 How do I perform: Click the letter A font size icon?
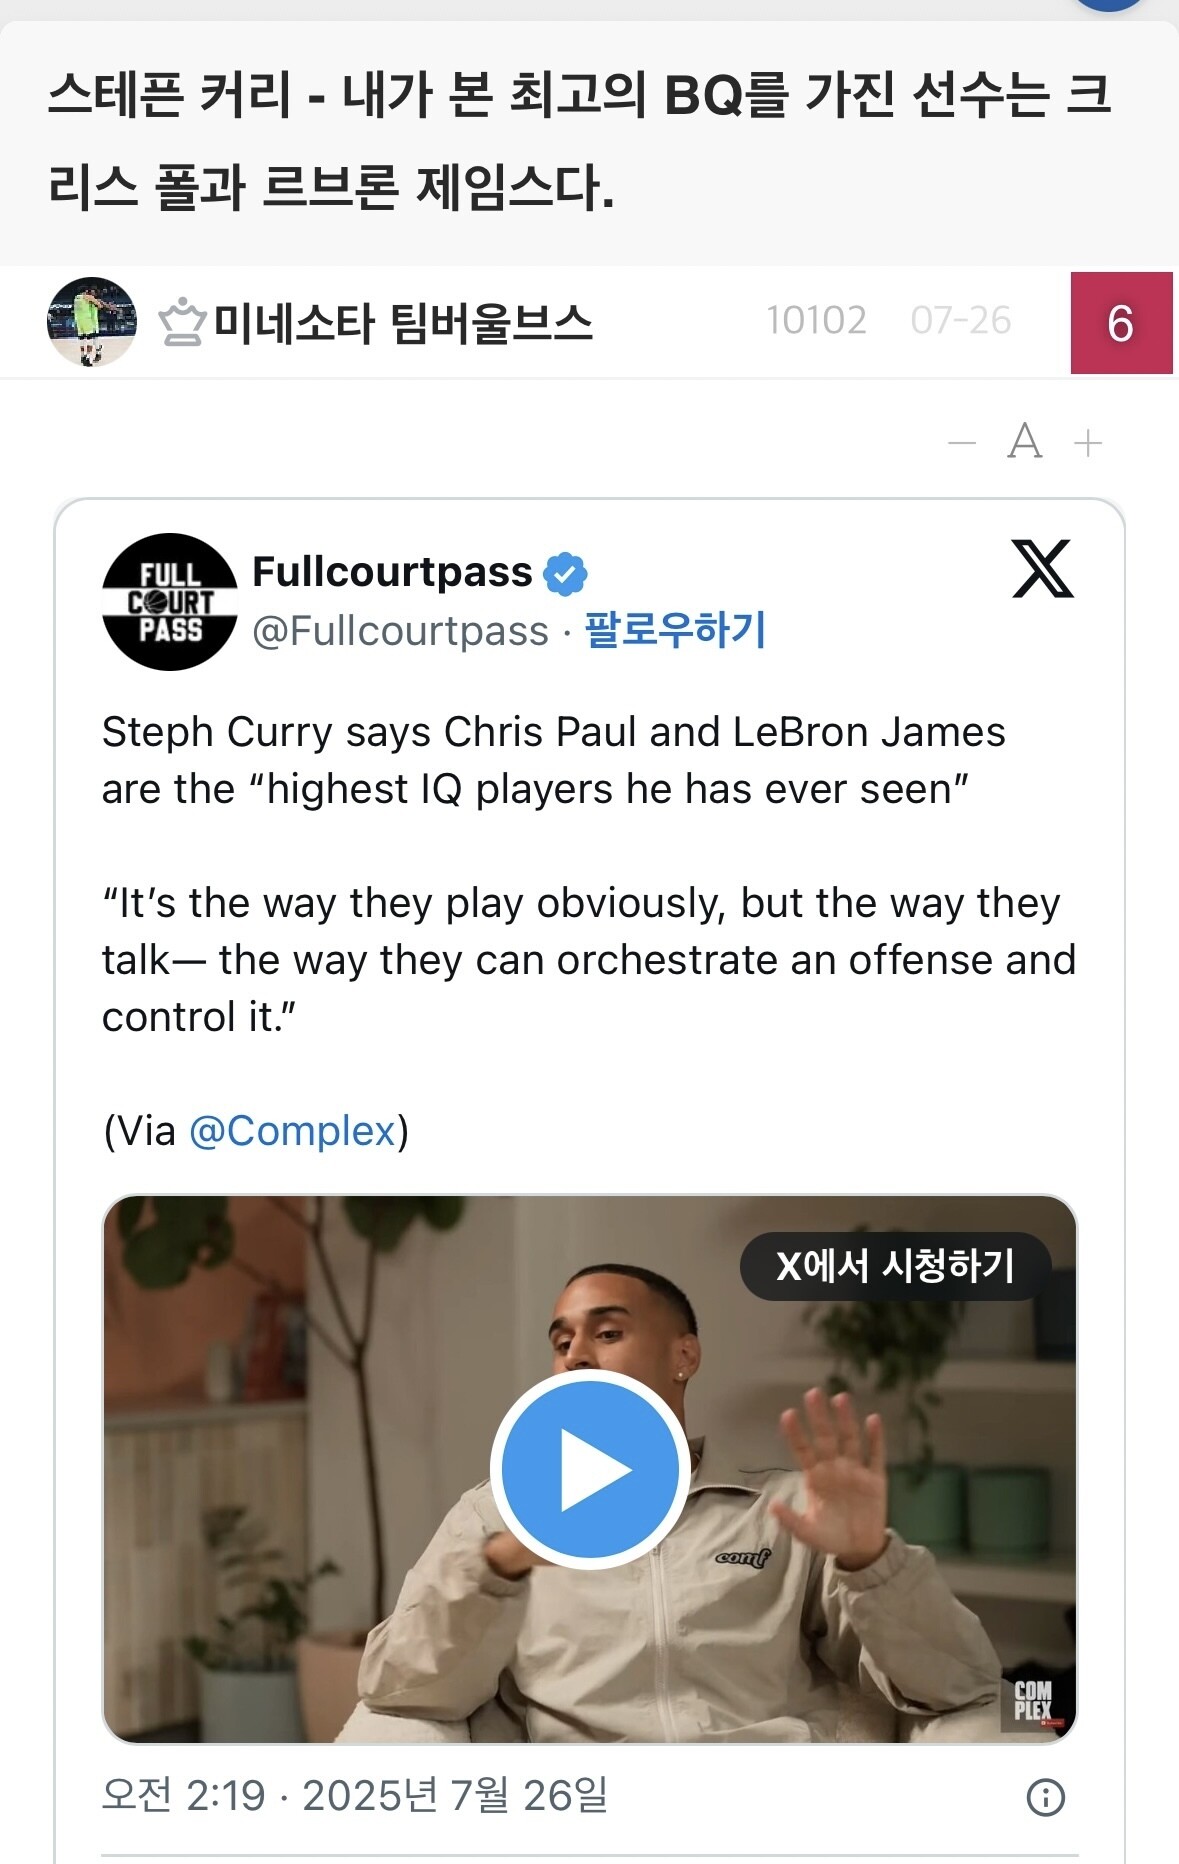click(x=1024, y=441)
